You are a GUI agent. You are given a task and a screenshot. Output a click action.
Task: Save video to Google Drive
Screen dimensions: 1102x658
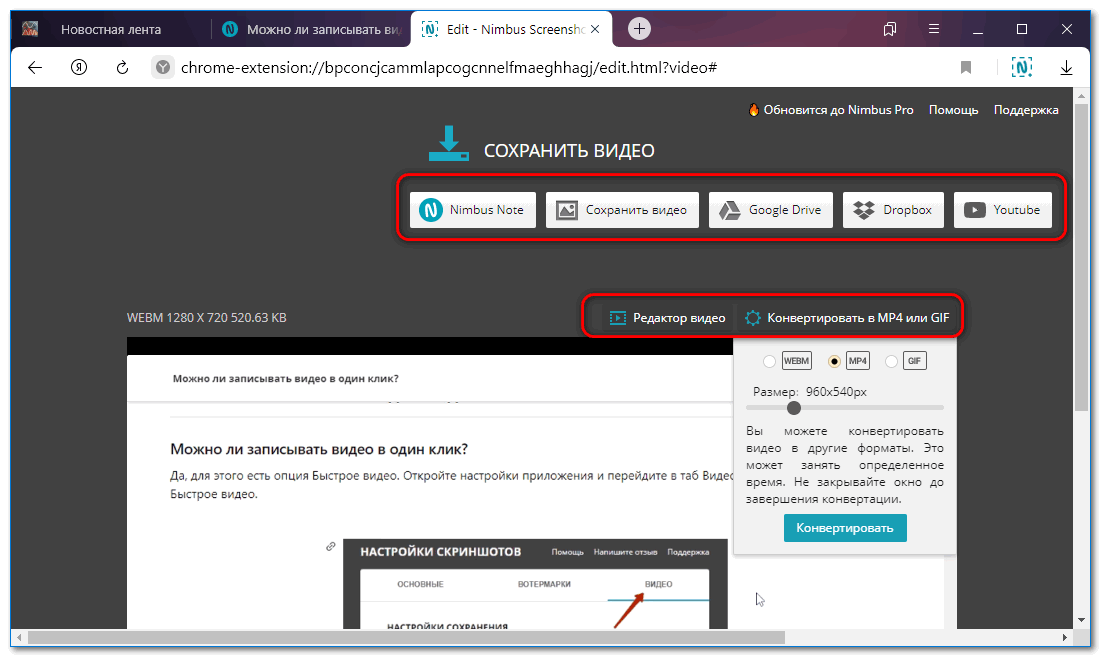[770, 210]
